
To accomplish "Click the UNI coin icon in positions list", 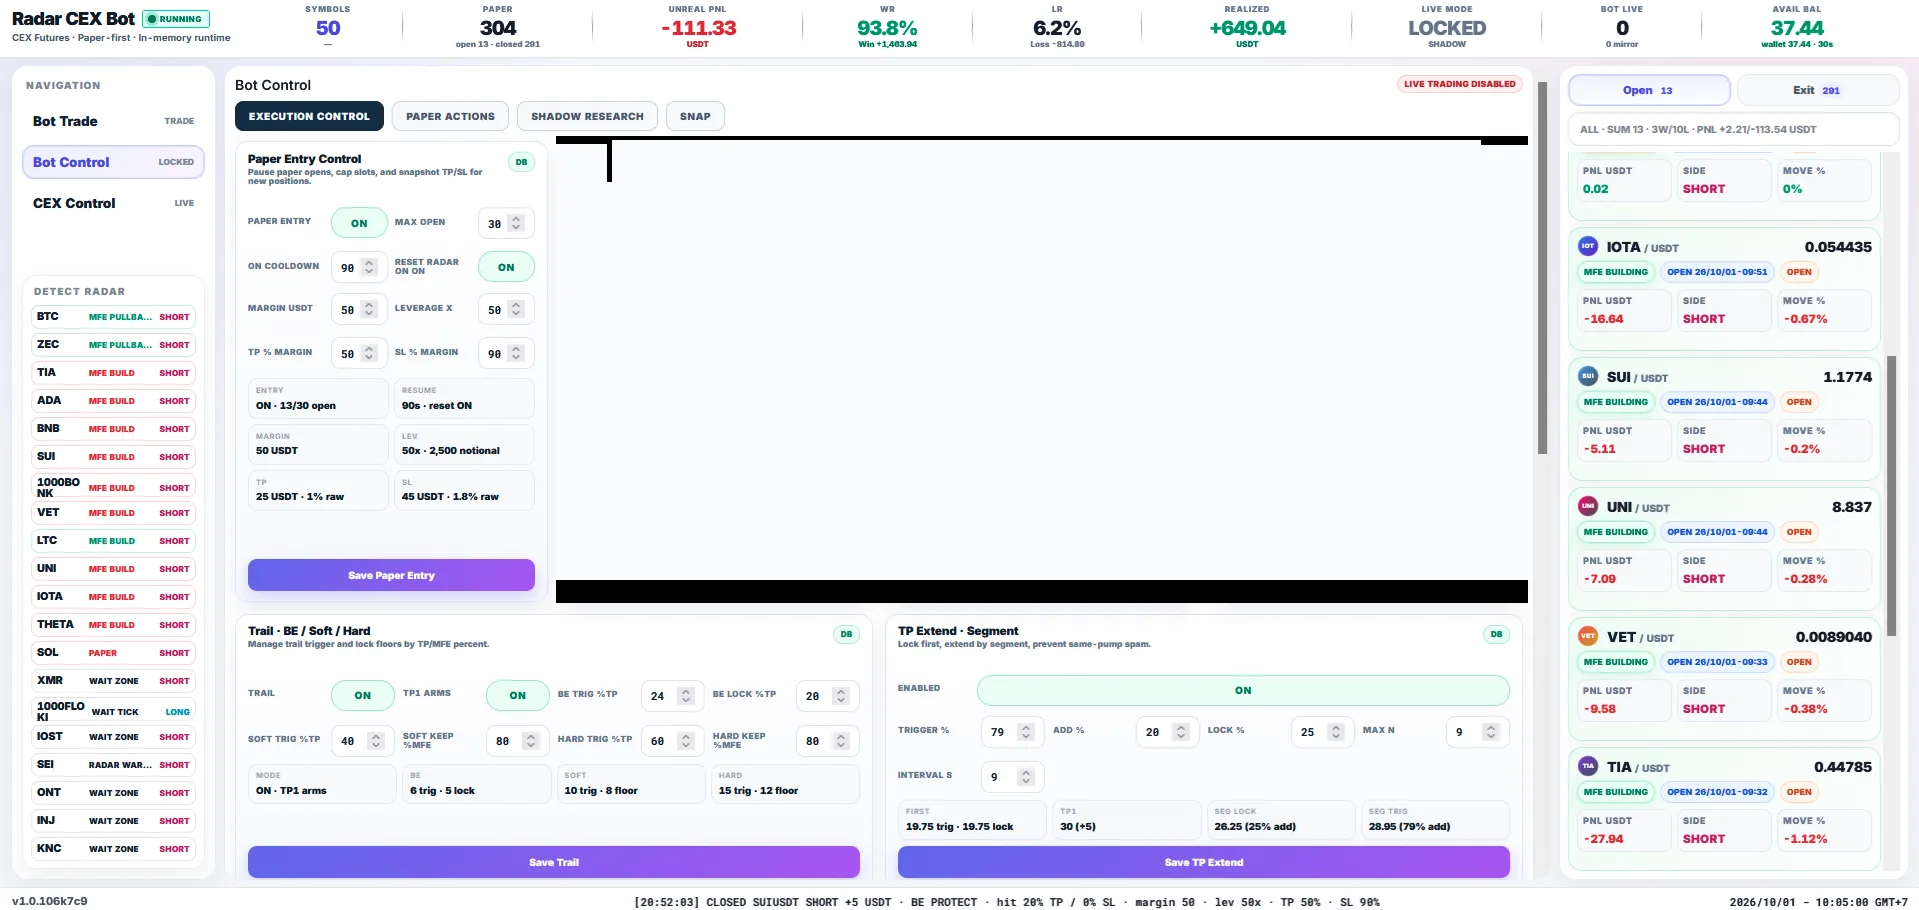I will [1588, 506].
